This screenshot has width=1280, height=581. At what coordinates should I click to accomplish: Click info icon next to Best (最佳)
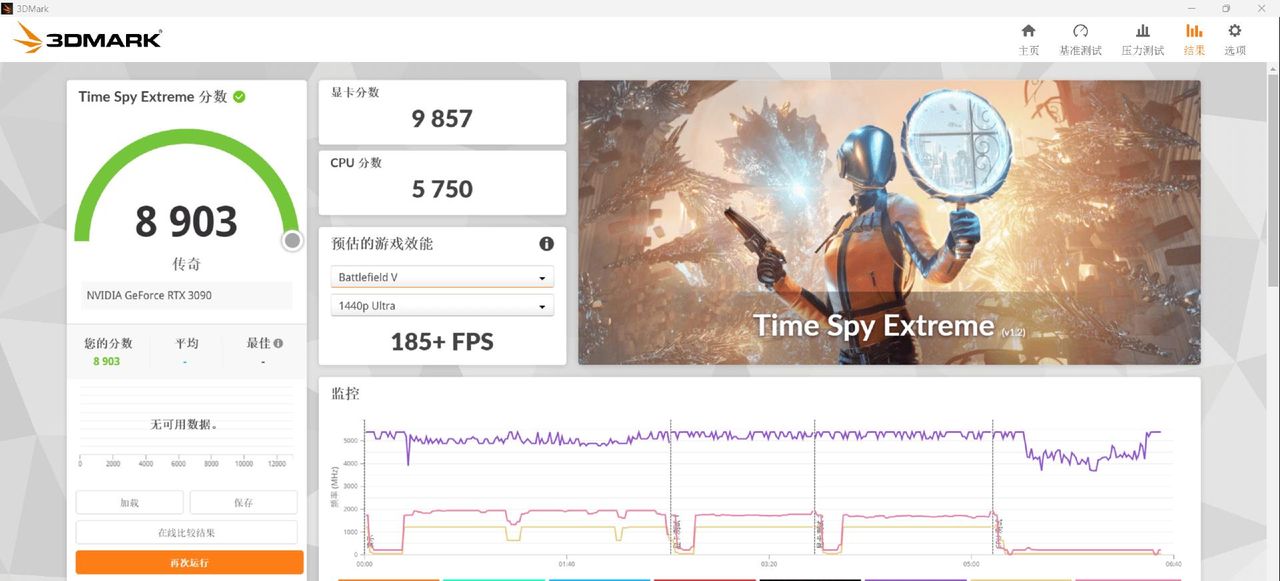point(278,343)
